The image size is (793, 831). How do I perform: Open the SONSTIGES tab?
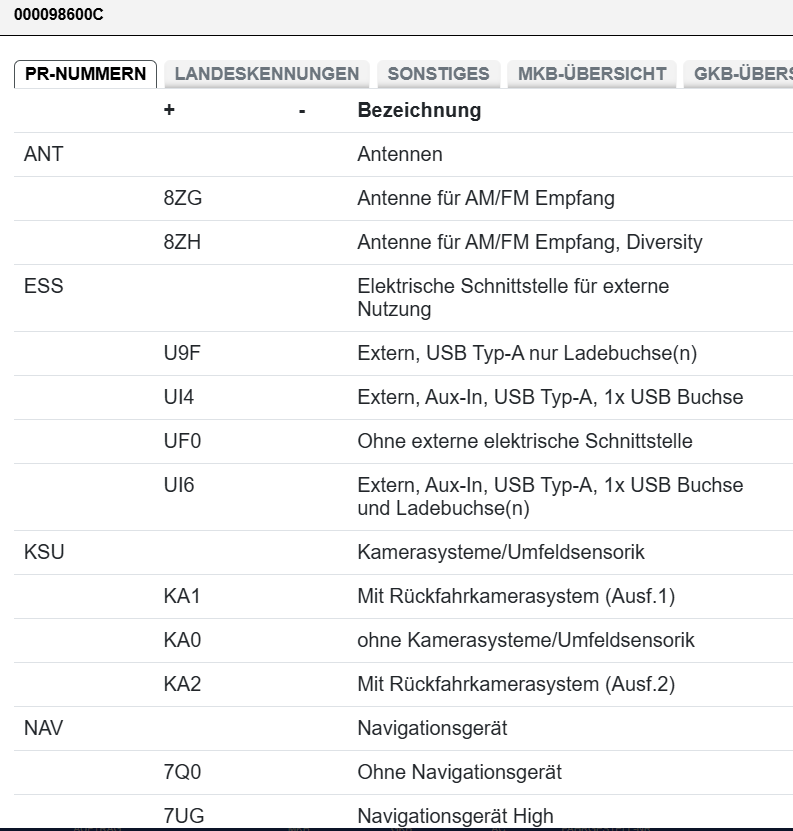click(438, 74)
